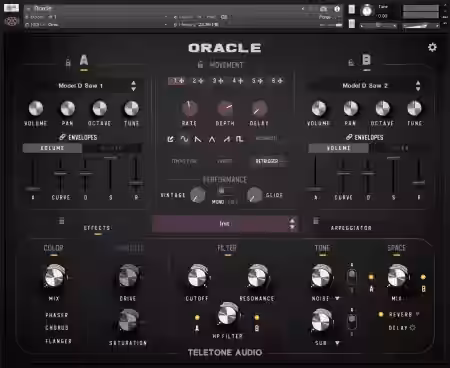450x368 pixels.
Task: Open Model D Saw 2 waveform selector
Action: pos(366,86)
